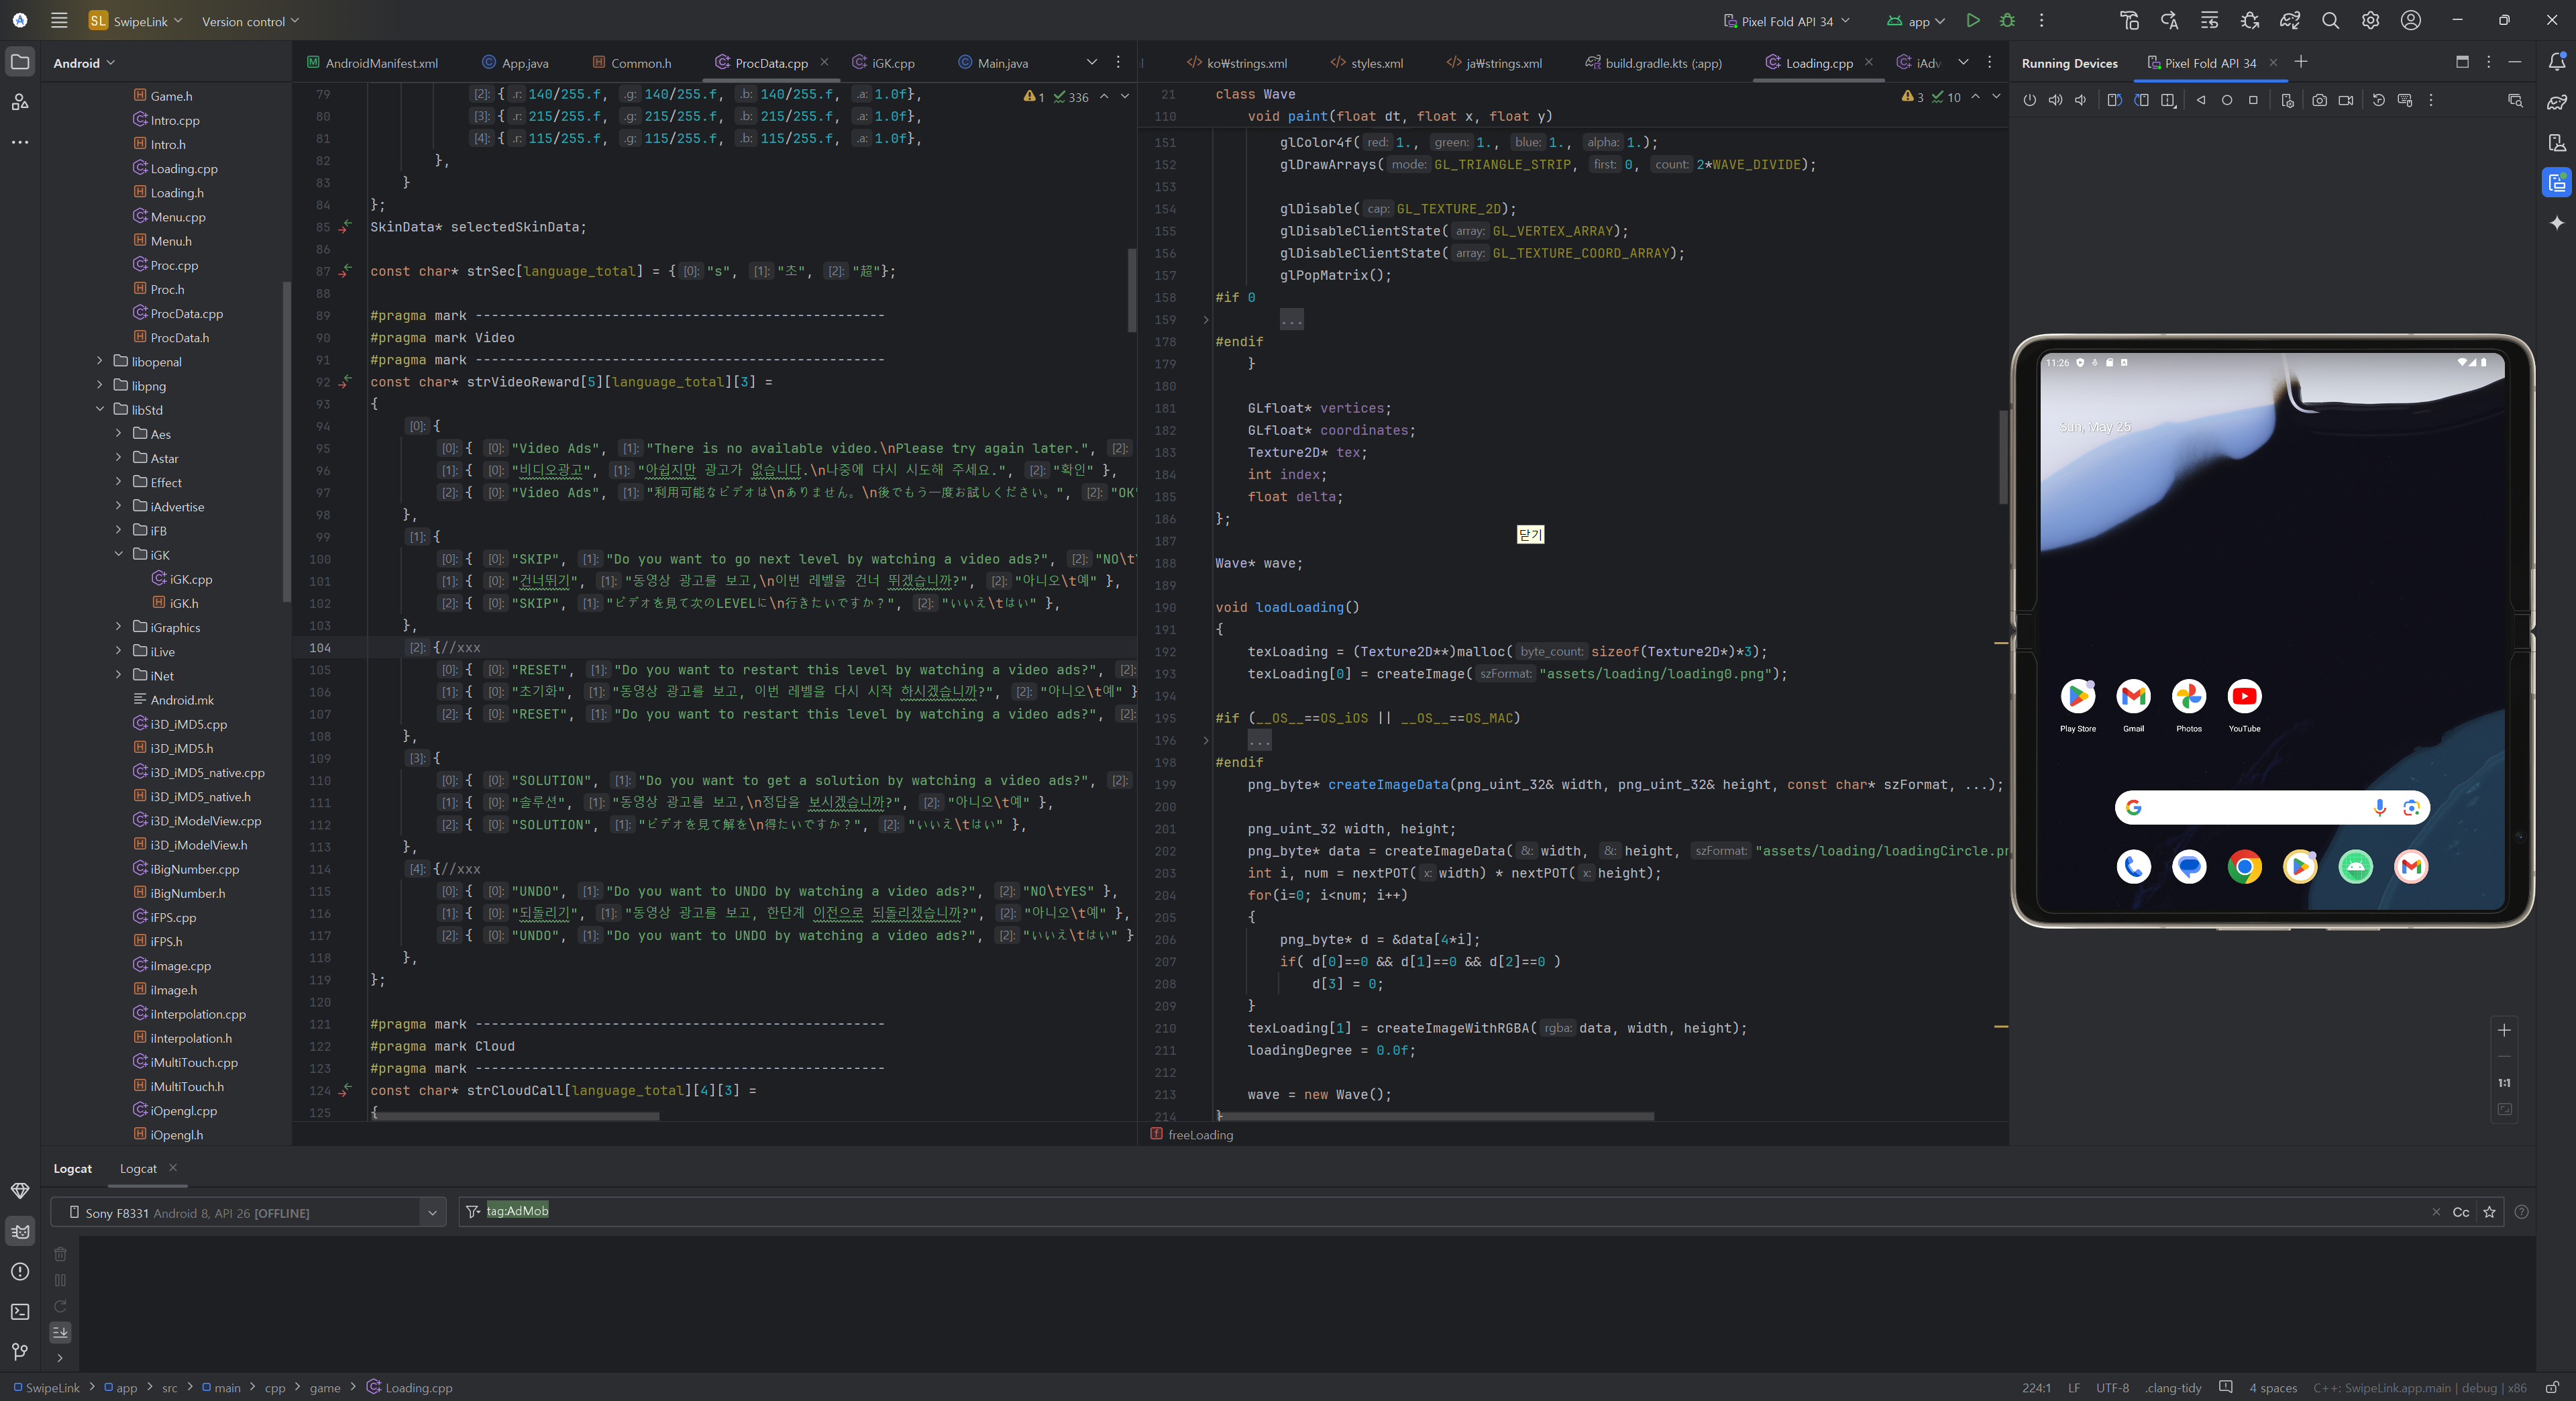Screen dimensions: 2576x1401
Task: Switch to the Common.h editor tab
Action: (640, 63)
